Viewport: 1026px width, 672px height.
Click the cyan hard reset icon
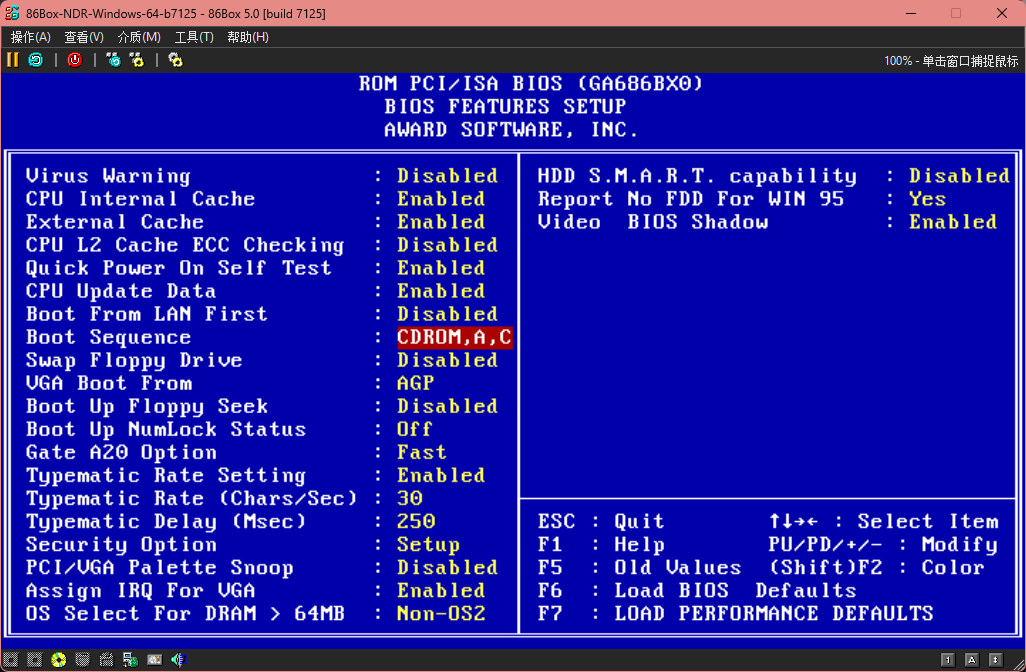[x=35, y=60]
